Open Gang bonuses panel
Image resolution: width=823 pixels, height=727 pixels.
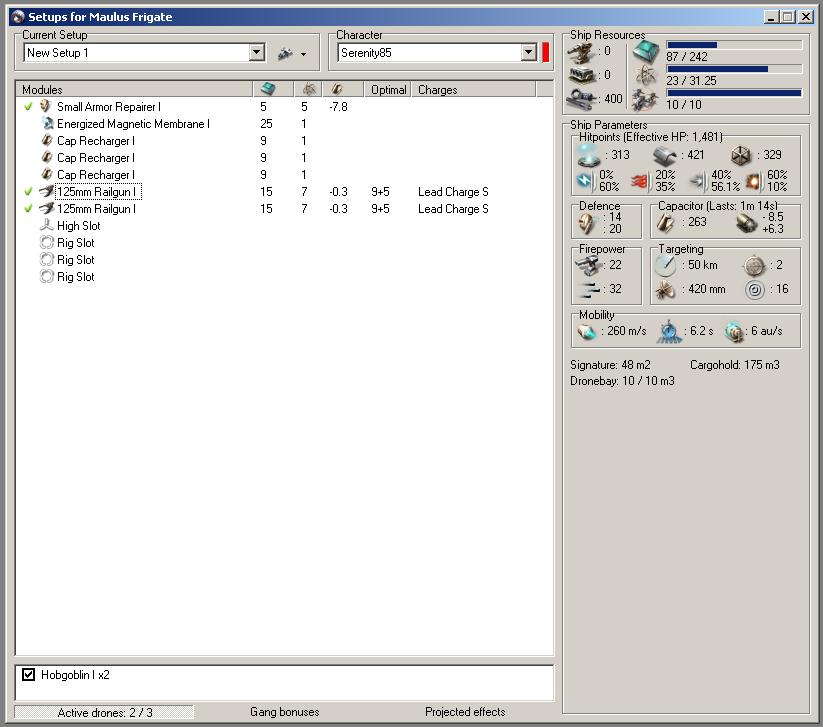point(284,712)
